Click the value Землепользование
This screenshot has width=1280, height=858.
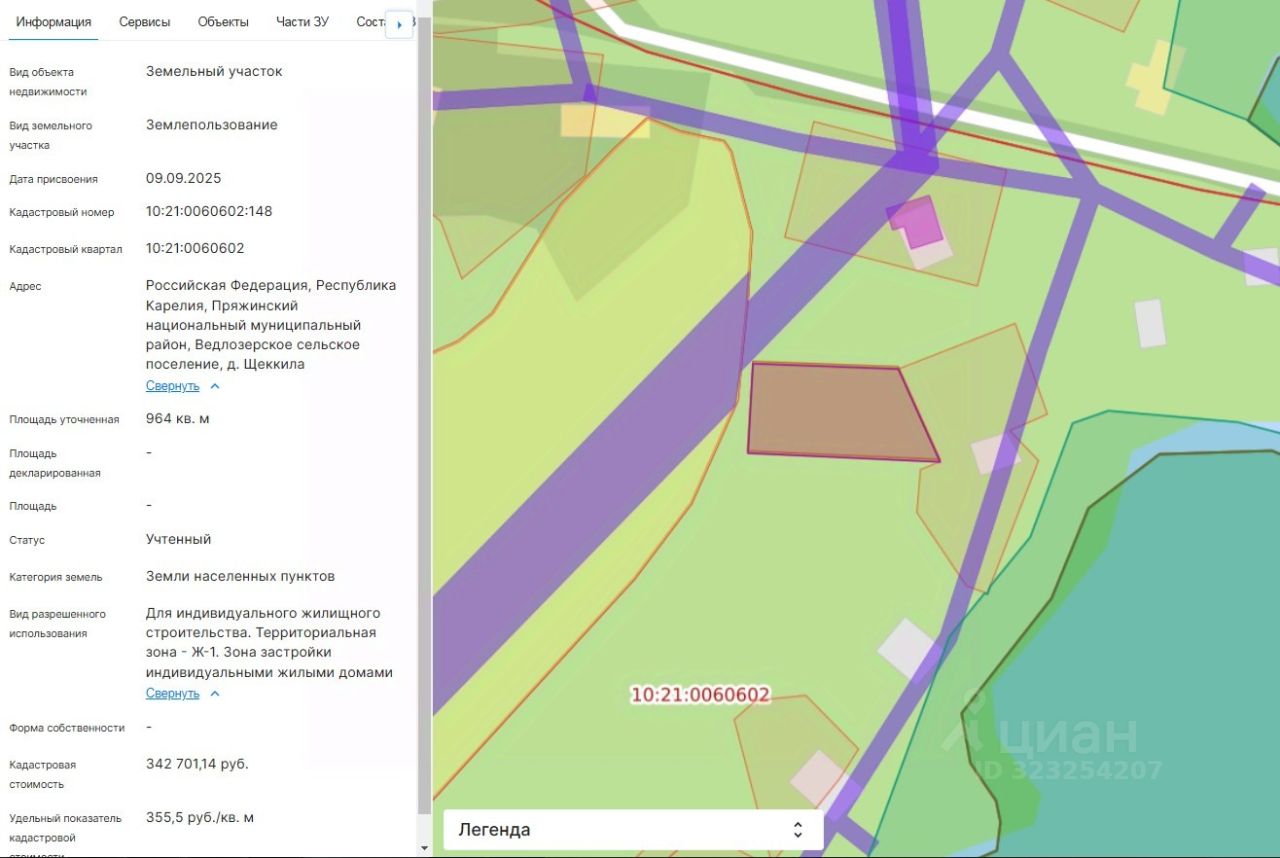[212, 125]
